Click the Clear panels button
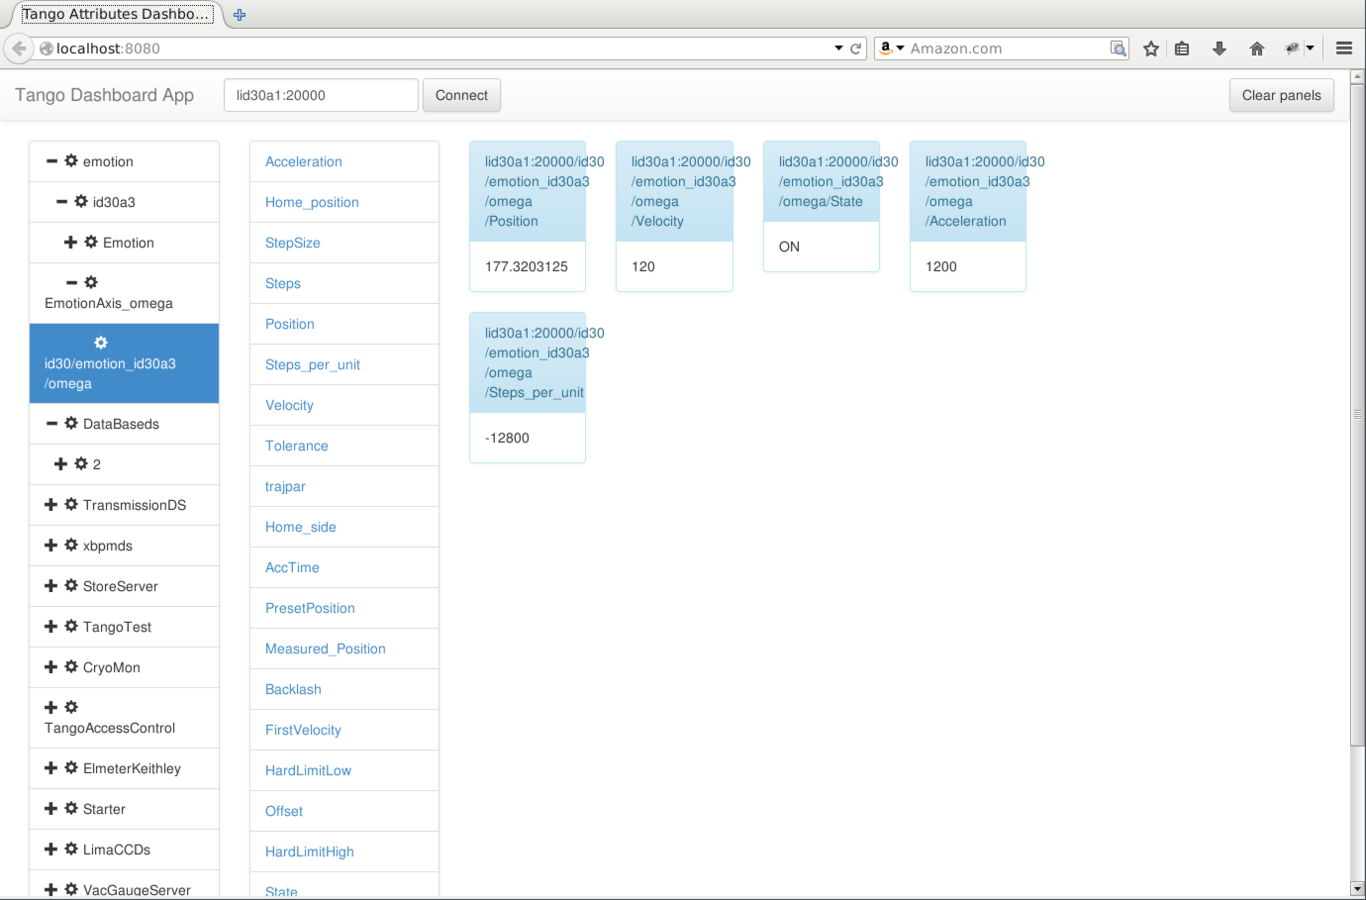 click(x=1281, y=95)
